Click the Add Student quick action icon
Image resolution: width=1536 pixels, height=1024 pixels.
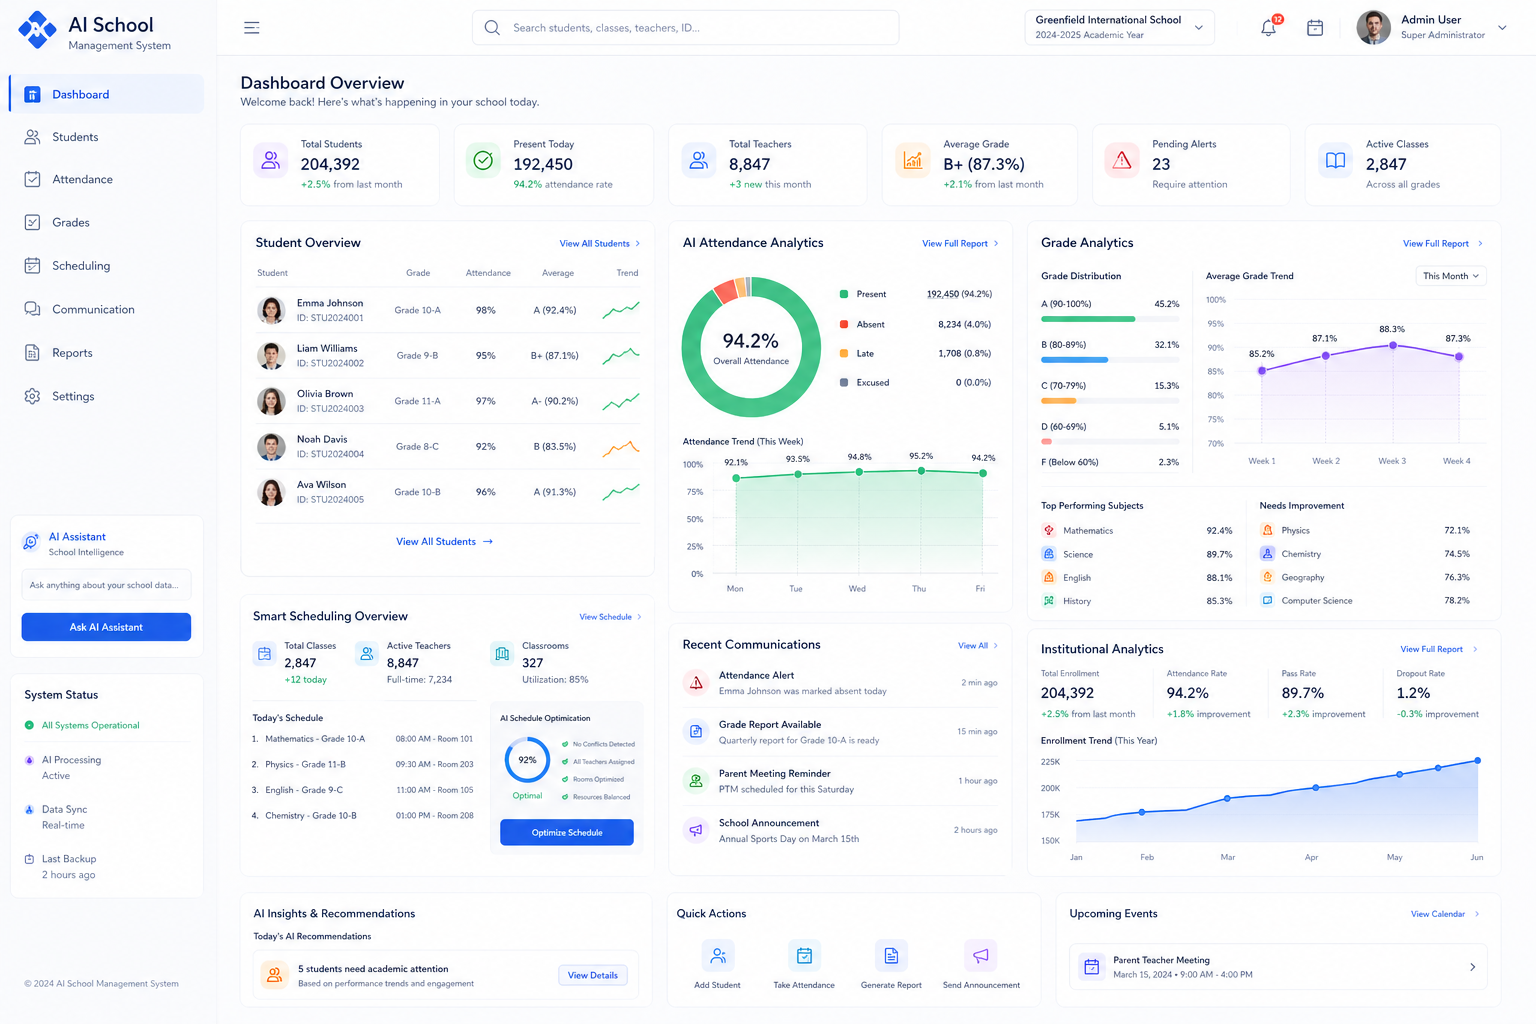tap(718, 956)
